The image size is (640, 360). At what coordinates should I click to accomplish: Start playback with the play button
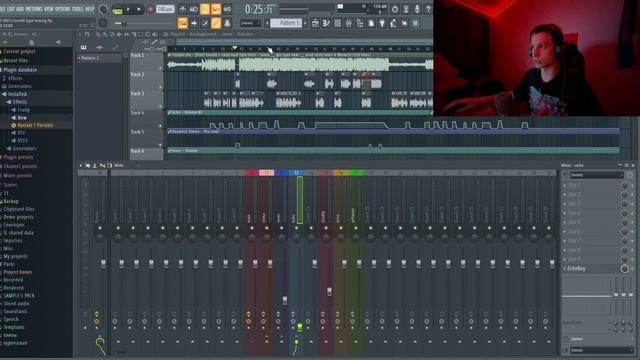(129, 9)
